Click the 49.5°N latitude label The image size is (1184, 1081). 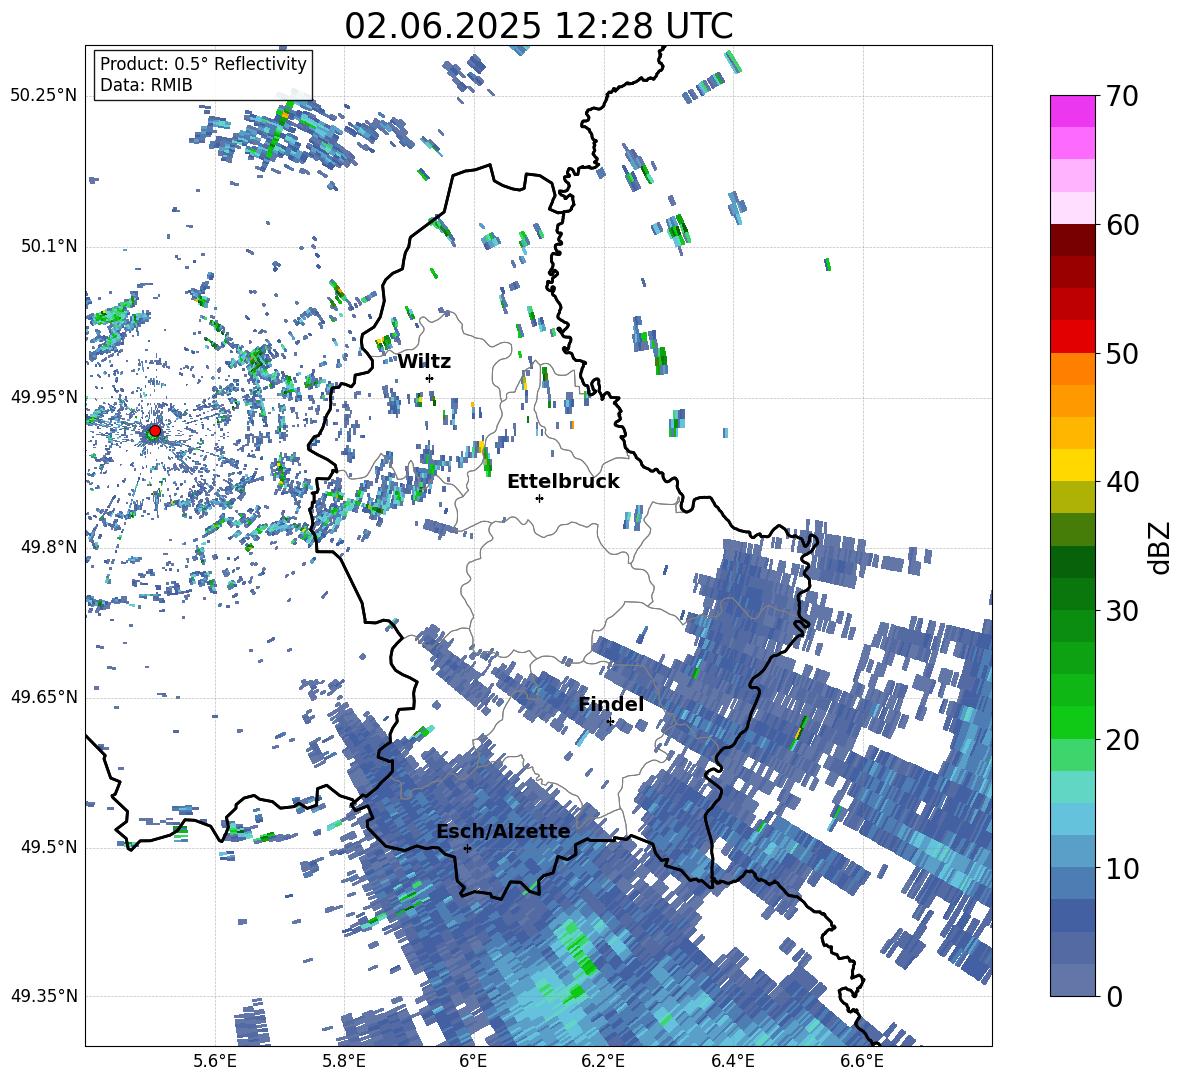point(49,846)
